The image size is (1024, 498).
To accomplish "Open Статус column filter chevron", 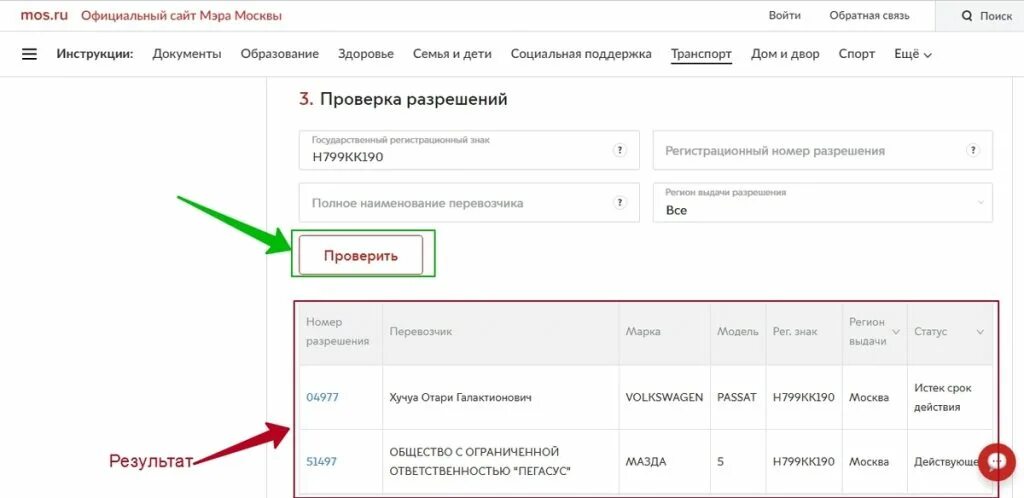I will tap(980, 332).
